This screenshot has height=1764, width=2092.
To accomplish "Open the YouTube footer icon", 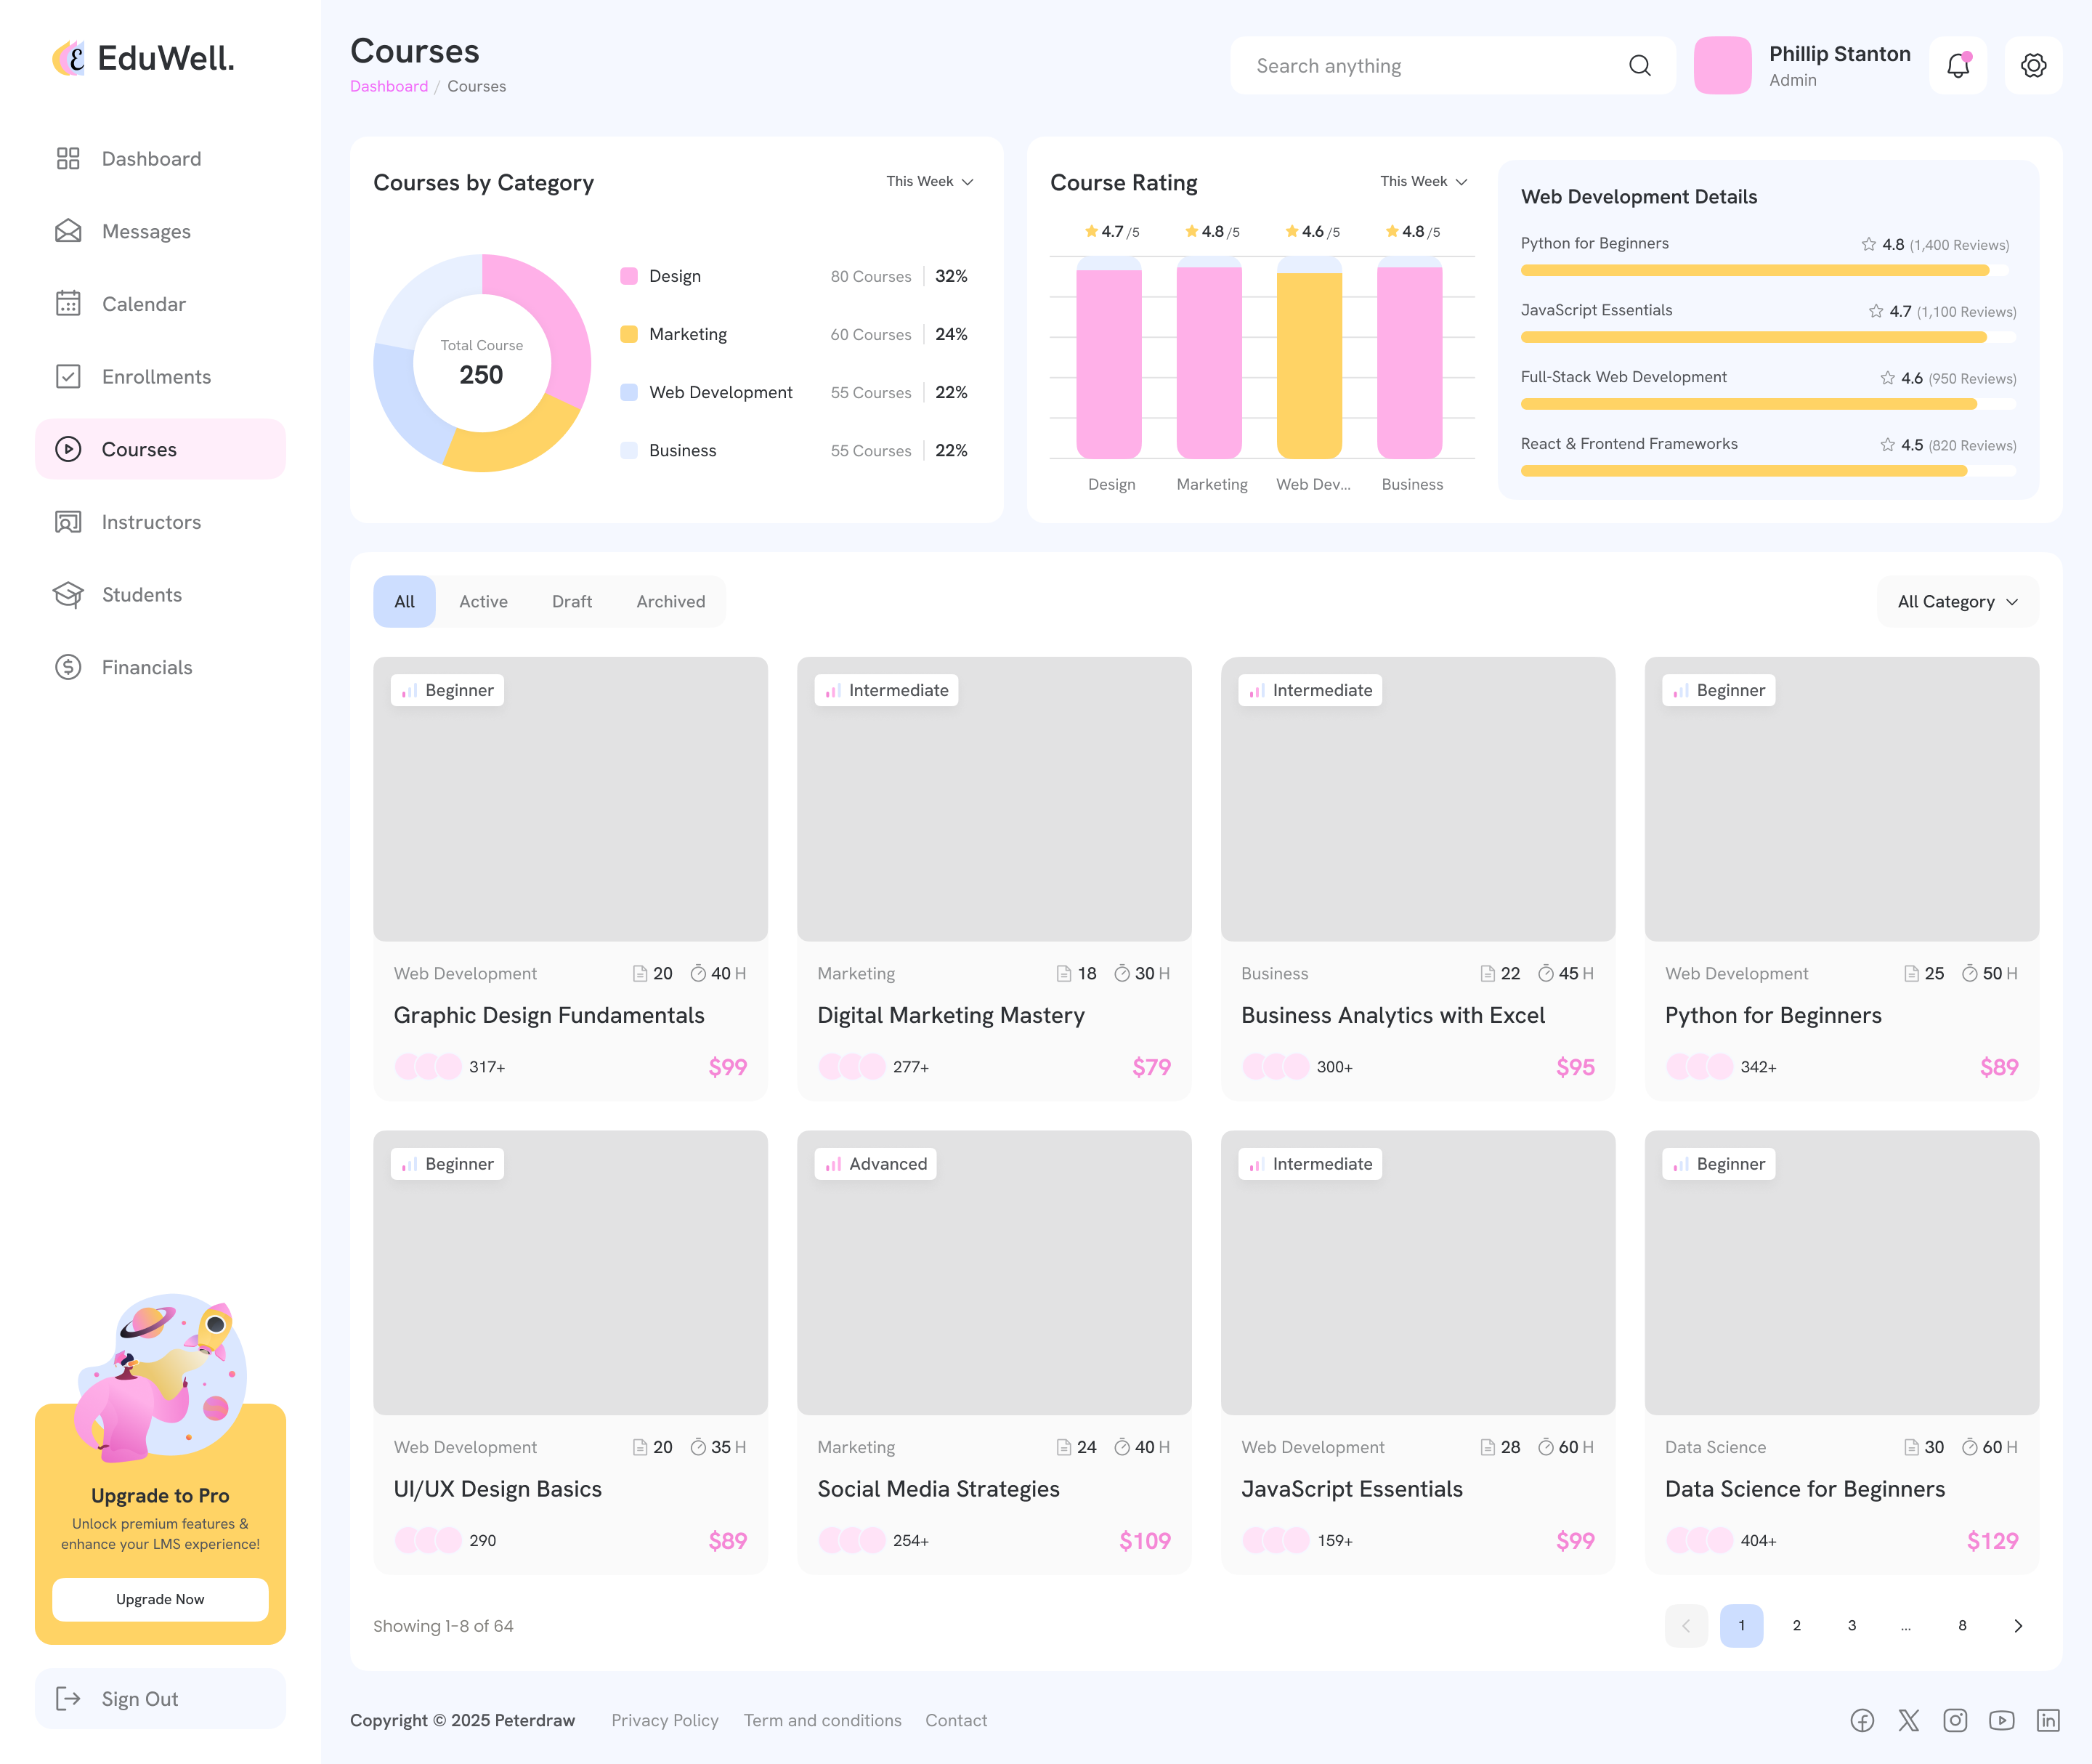I will pos(2001,1720).
